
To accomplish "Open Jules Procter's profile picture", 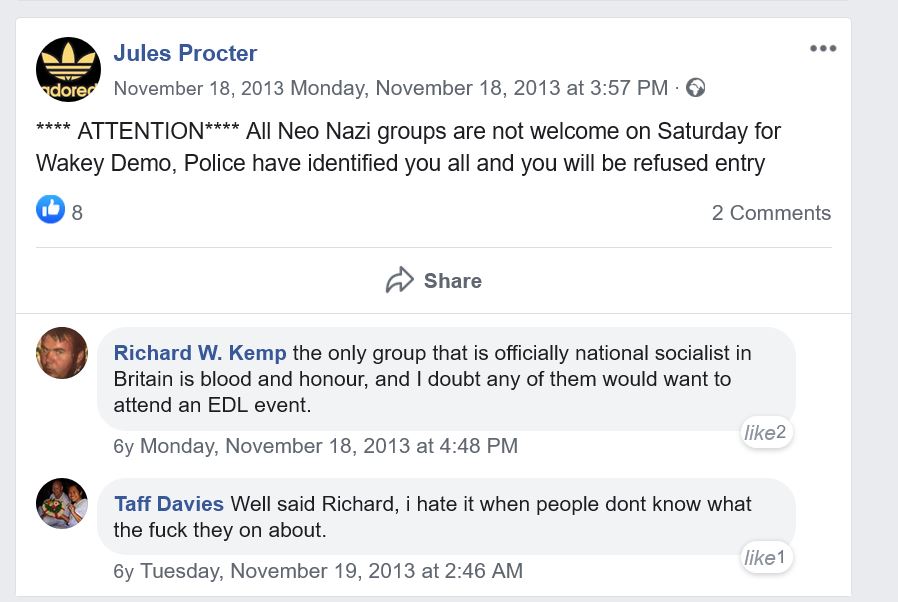I will [x=68, y=69].
